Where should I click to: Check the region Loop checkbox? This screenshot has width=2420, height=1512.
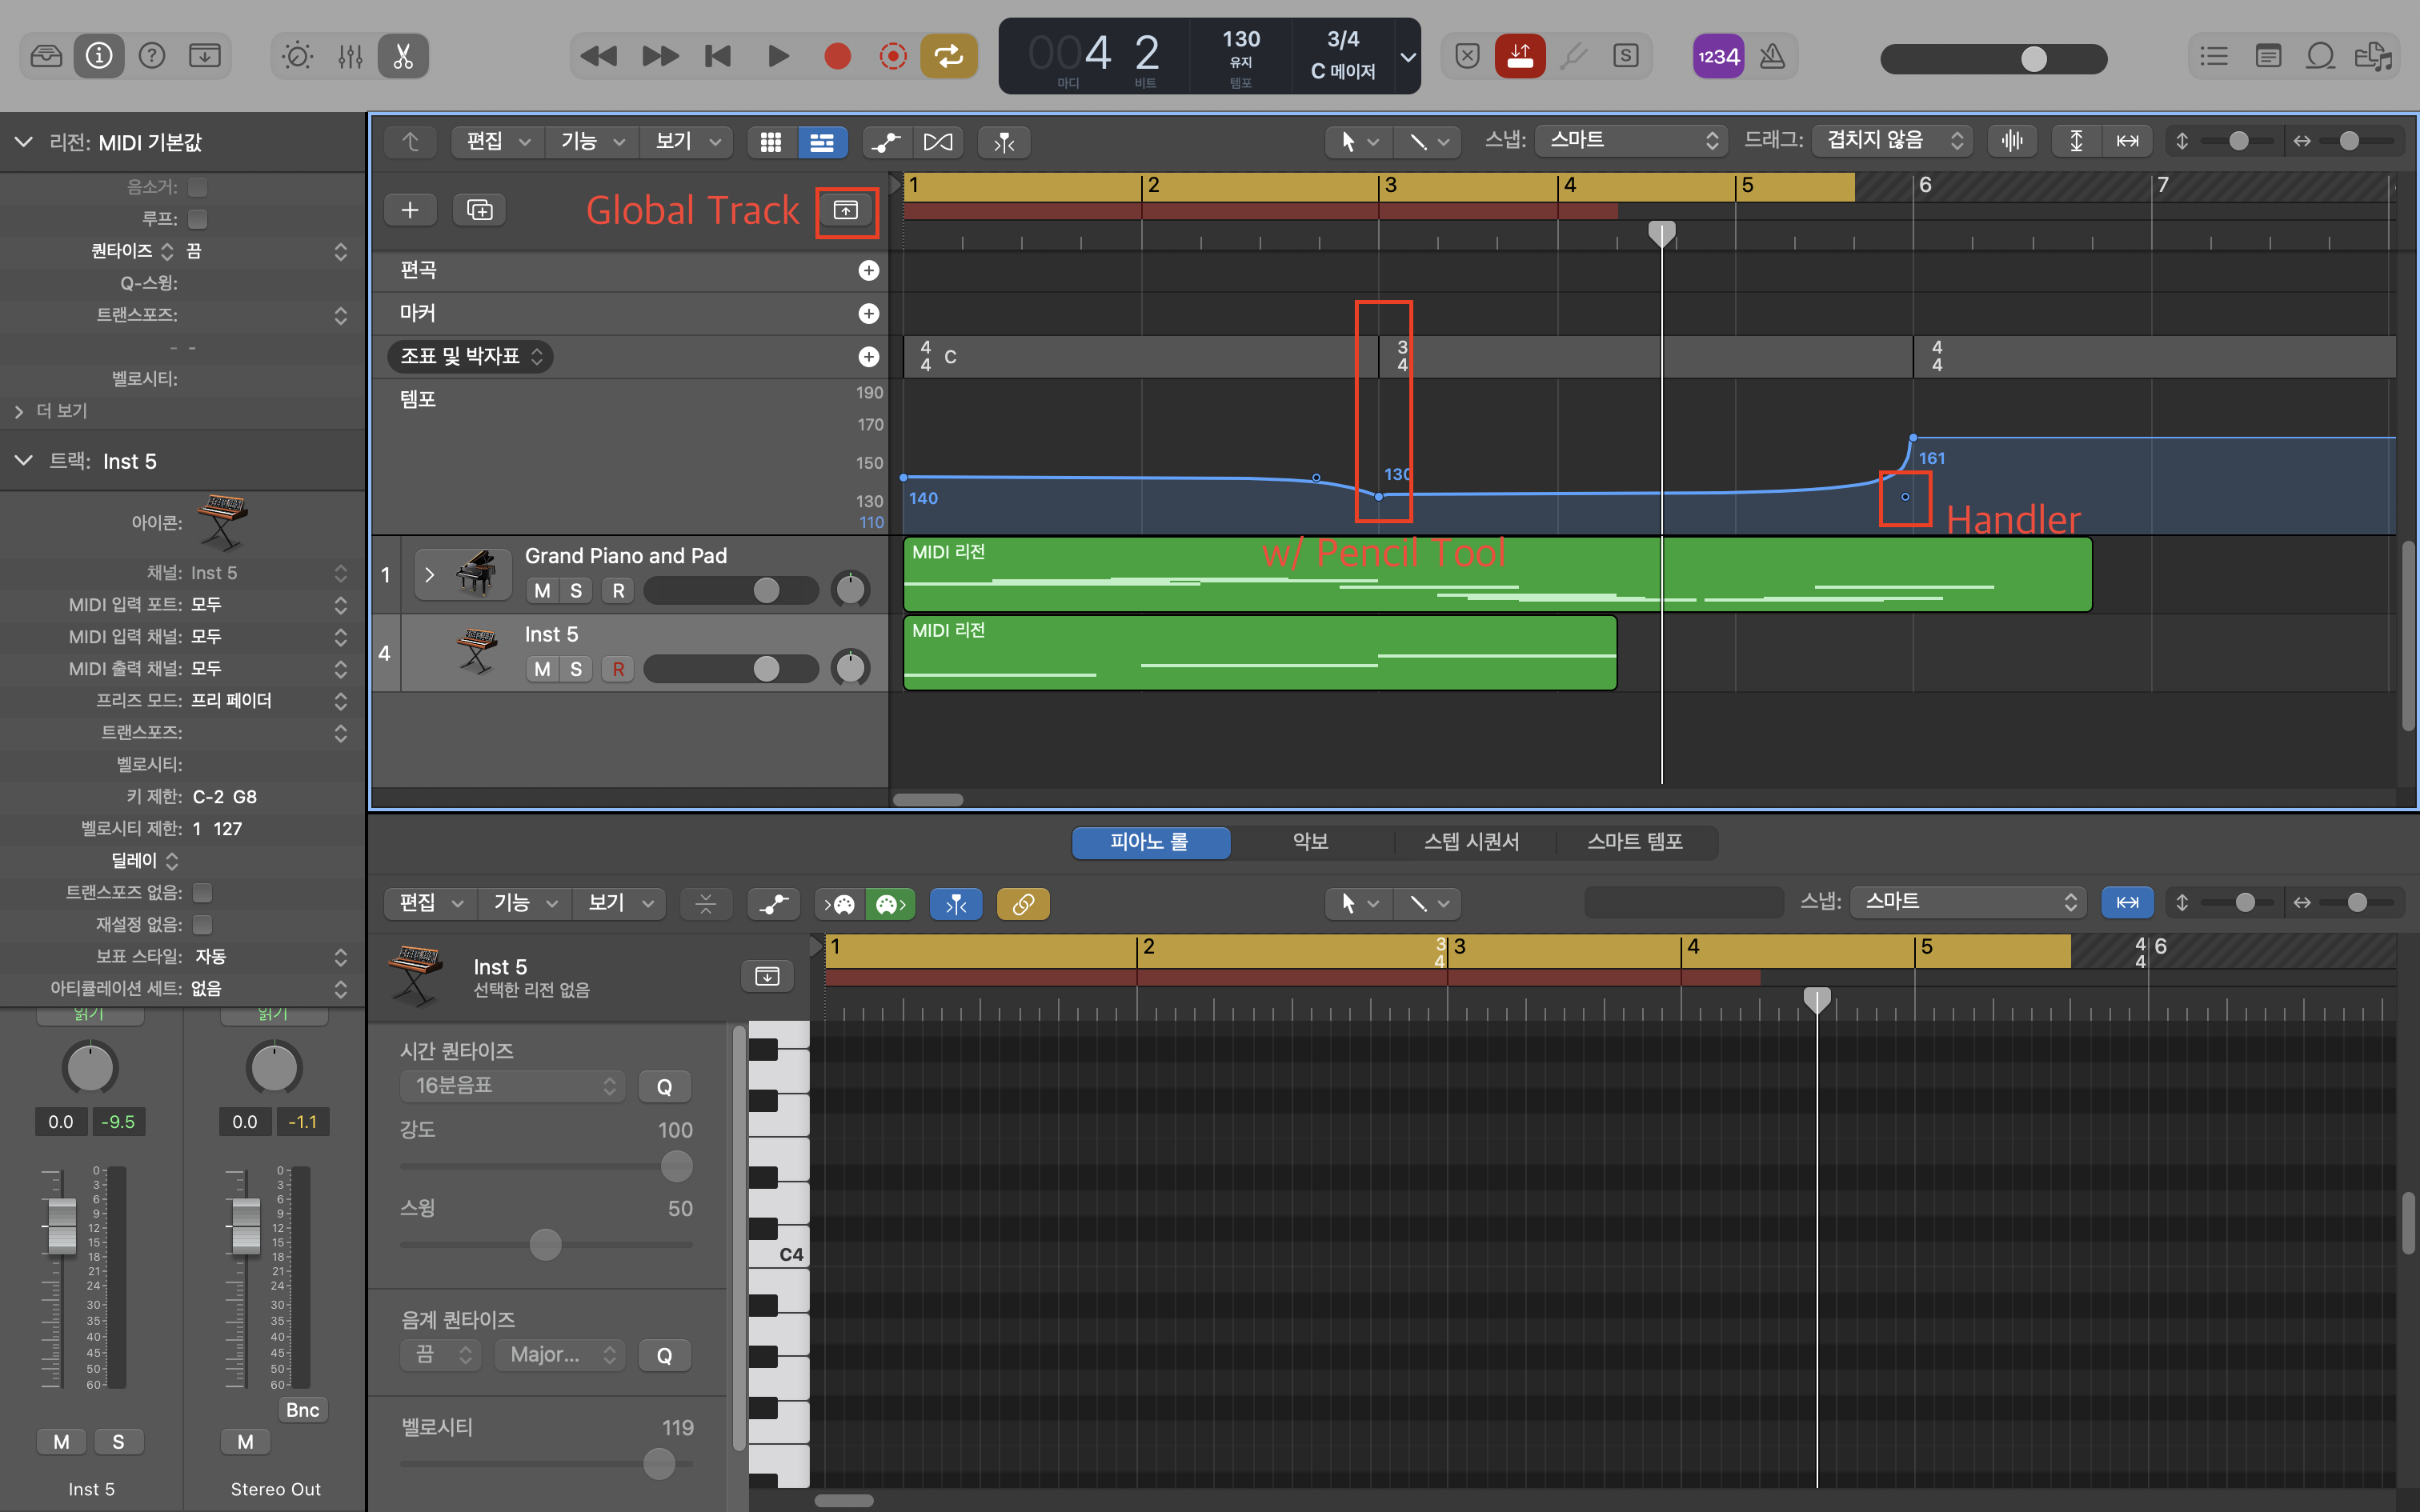click(198, 219)
